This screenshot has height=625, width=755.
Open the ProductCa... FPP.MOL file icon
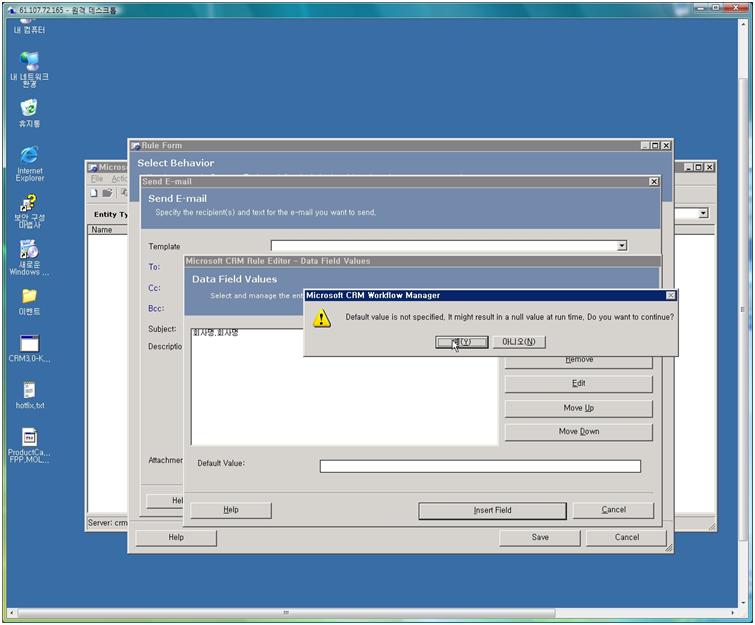pyautogui.click(x=29, y=446)
